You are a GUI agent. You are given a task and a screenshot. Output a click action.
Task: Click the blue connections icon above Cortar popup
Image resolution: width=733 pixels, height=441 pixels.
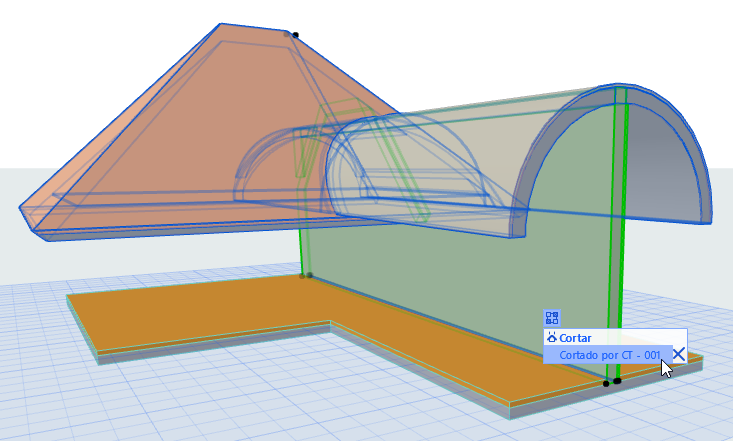(x=552, y=318)
